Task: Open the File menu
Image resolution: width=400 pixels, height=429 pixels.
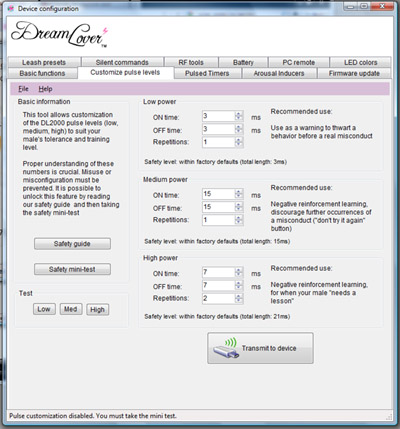Action: (23, 89)
